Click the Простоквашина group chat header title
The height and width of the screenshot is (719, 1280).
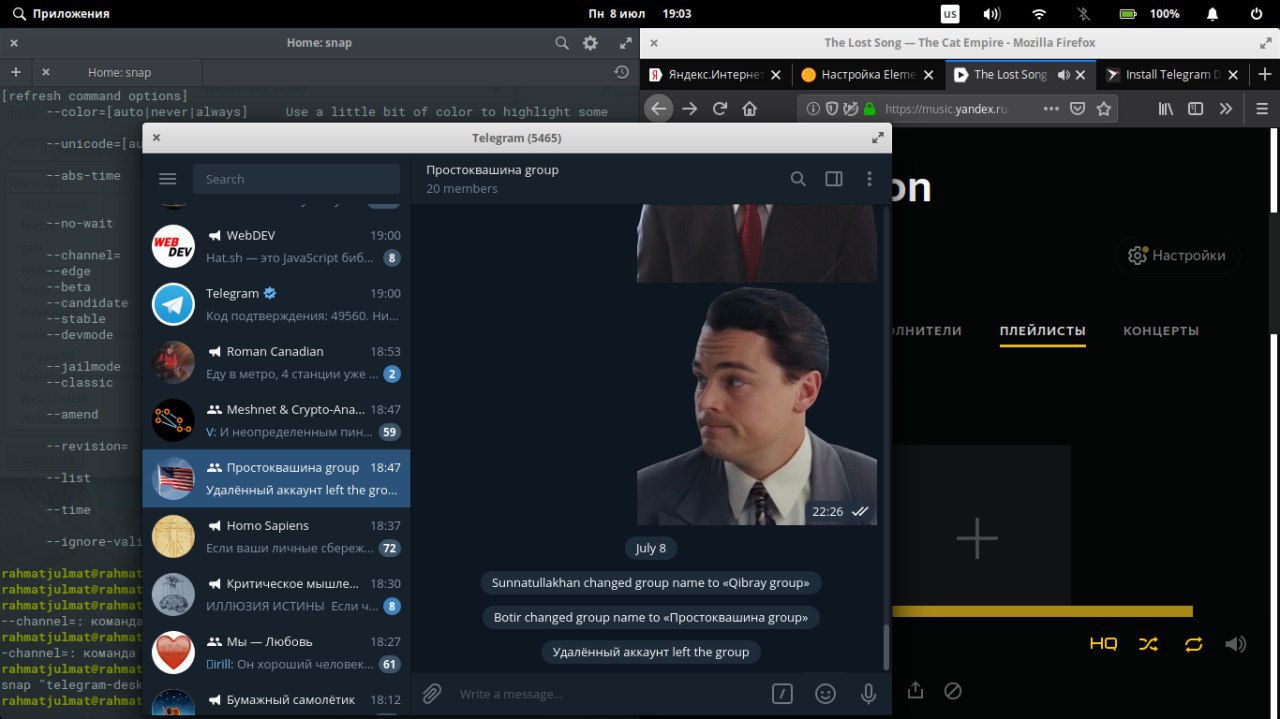492,170
